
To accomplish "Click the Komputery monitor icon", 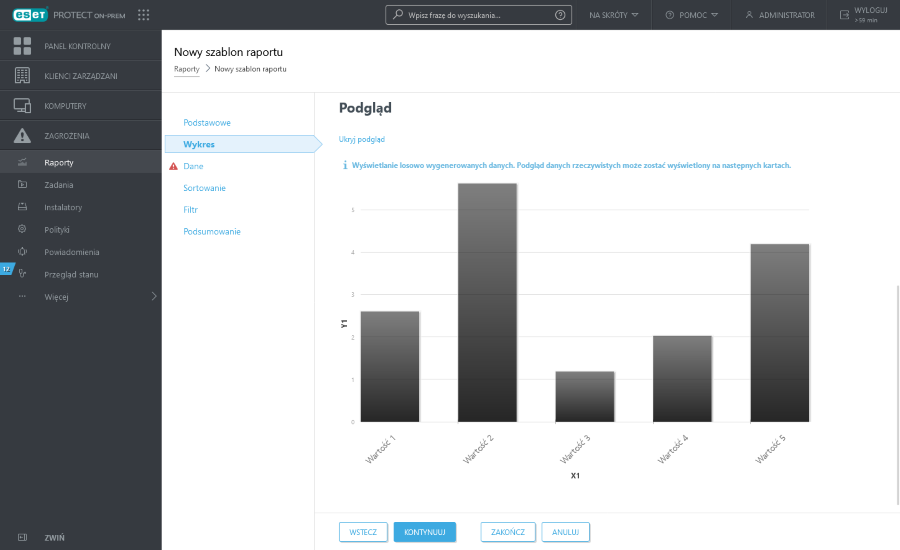I will (x=22, y=106).
